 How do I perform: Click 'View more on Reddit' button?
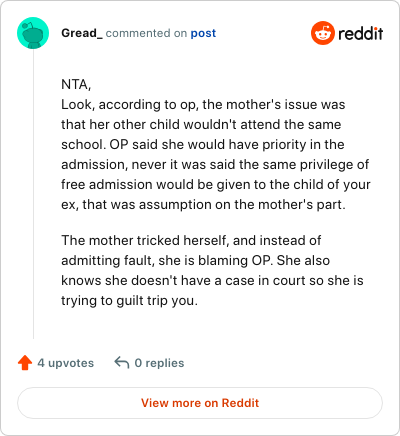coord(200,403)
